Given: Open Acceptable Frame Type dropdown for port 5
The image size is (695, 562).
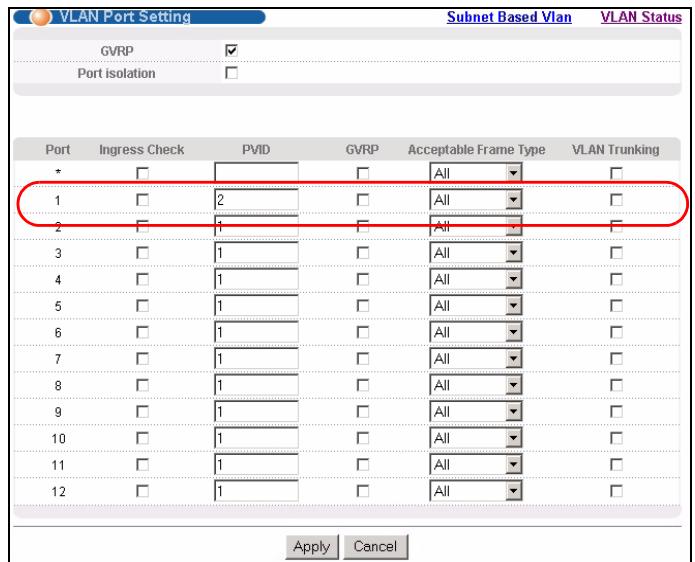Looking at the screenshot, I should [x=476, y=306].
